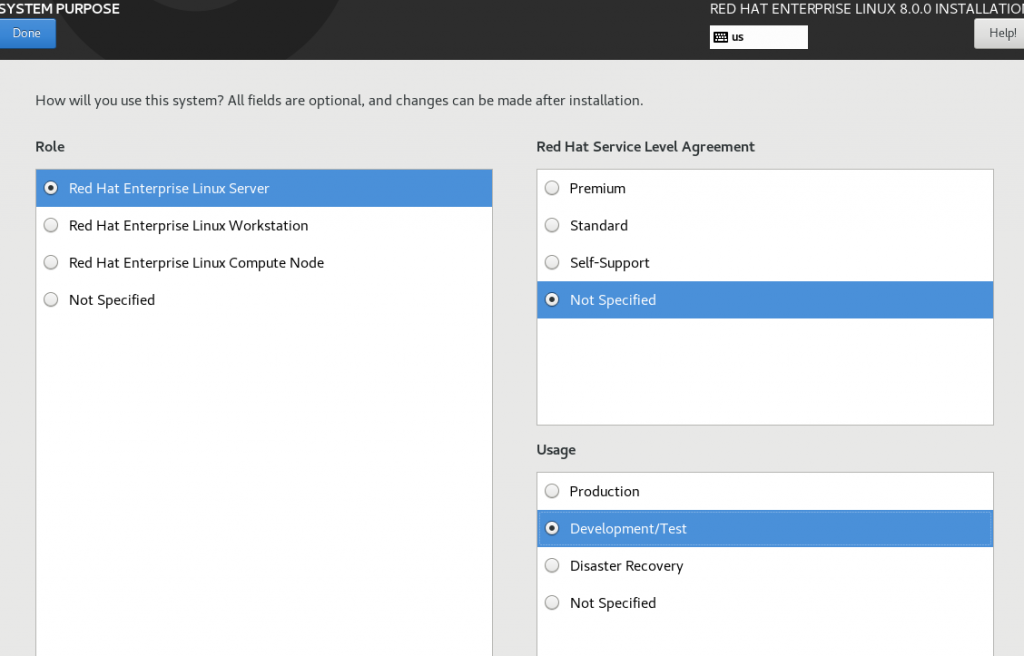Click the Red Hat Service Level Agreement label
1024x656 pixels.
[x=645, y=147]
